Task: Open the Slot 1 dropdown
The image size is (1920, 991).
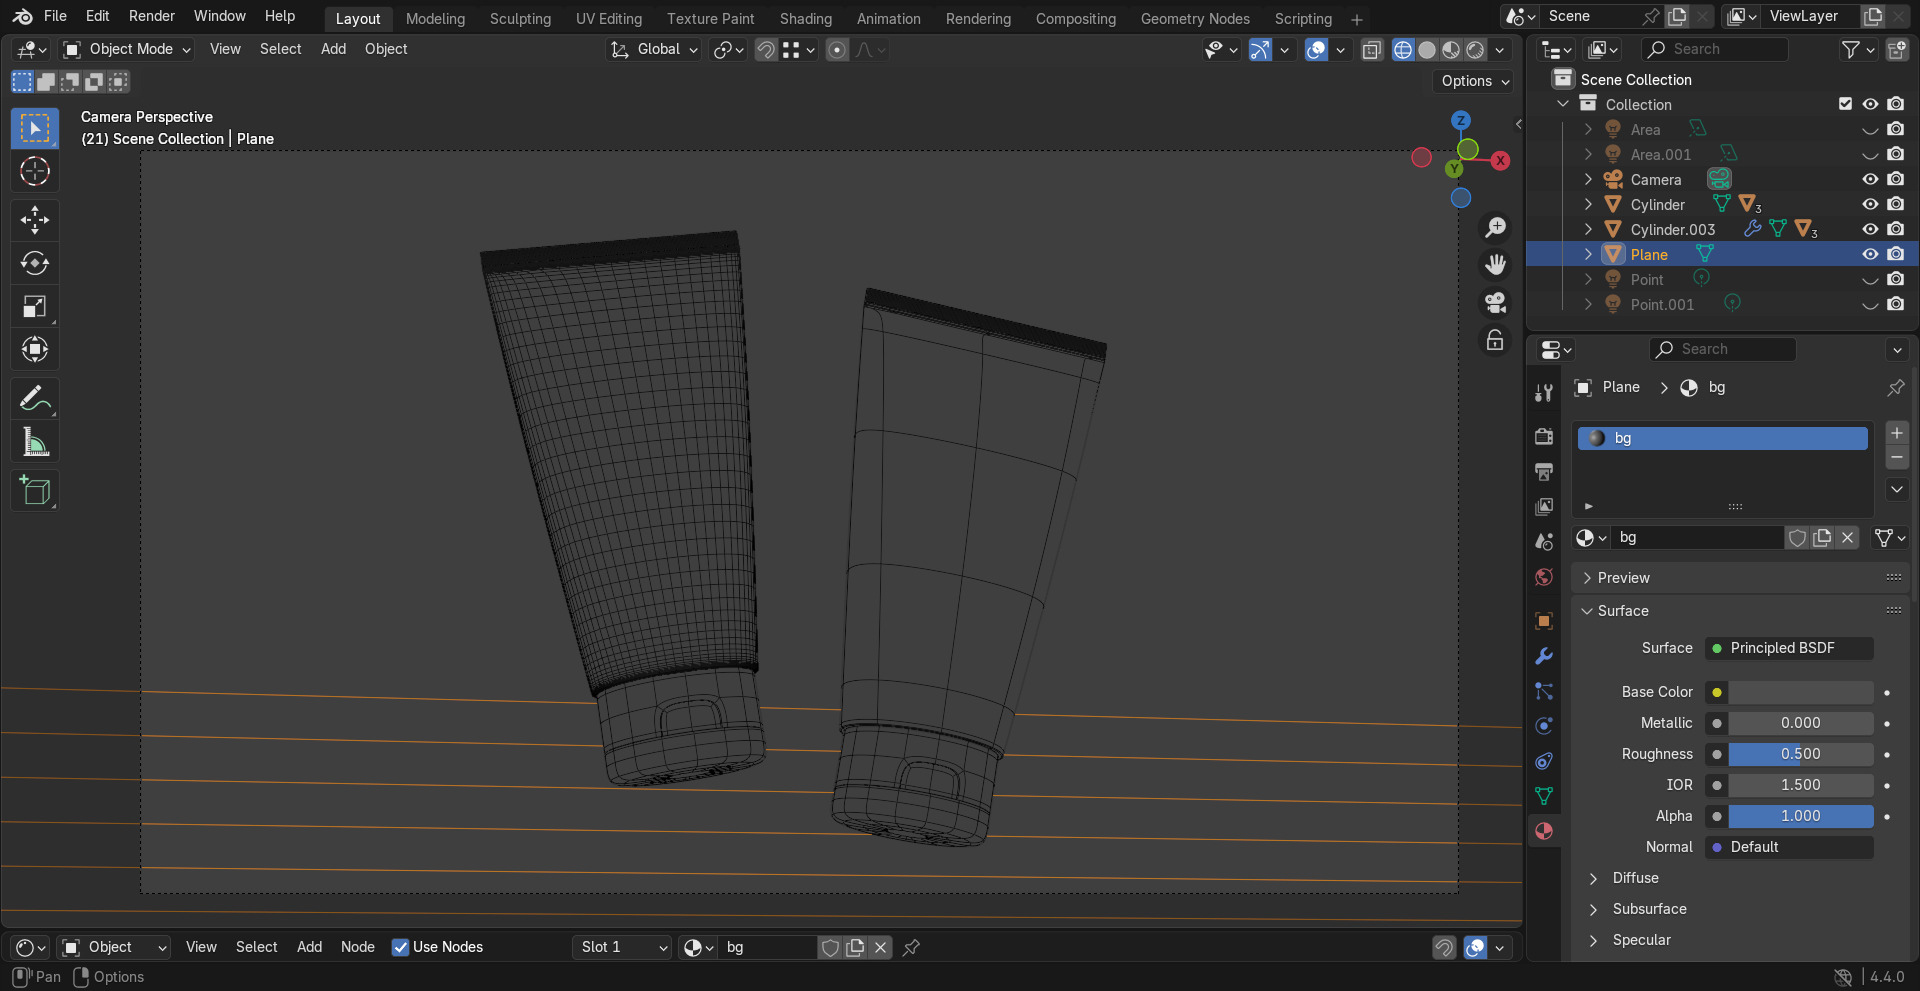Action: click(622, 947)
